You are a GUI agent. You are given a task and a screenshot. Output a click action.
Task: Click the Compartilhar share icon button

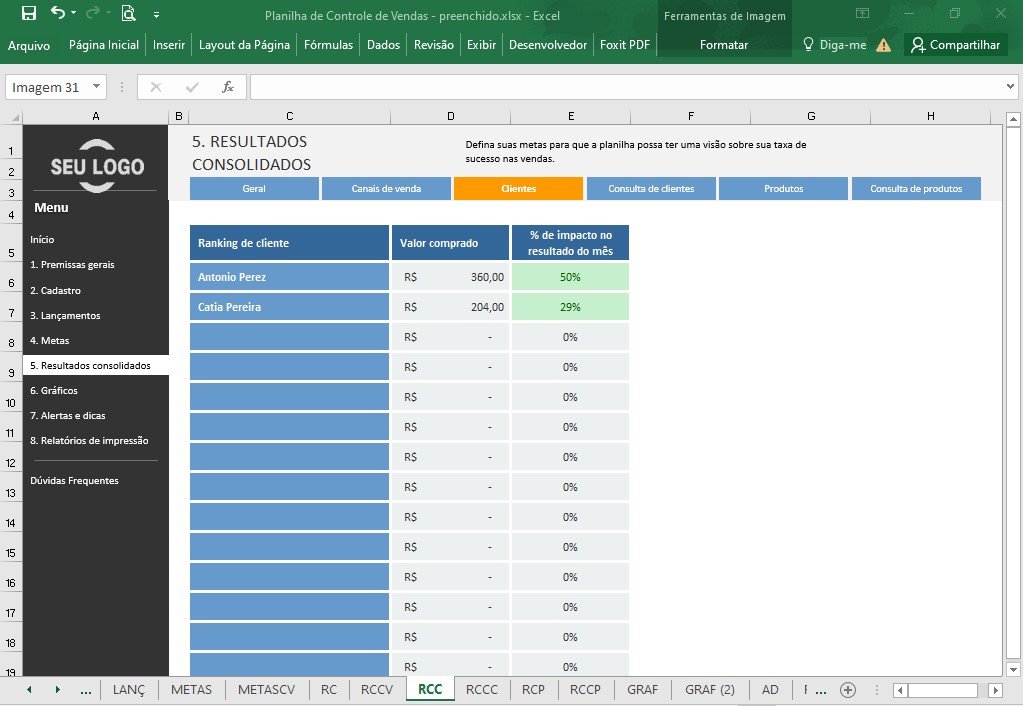(956, 45)
